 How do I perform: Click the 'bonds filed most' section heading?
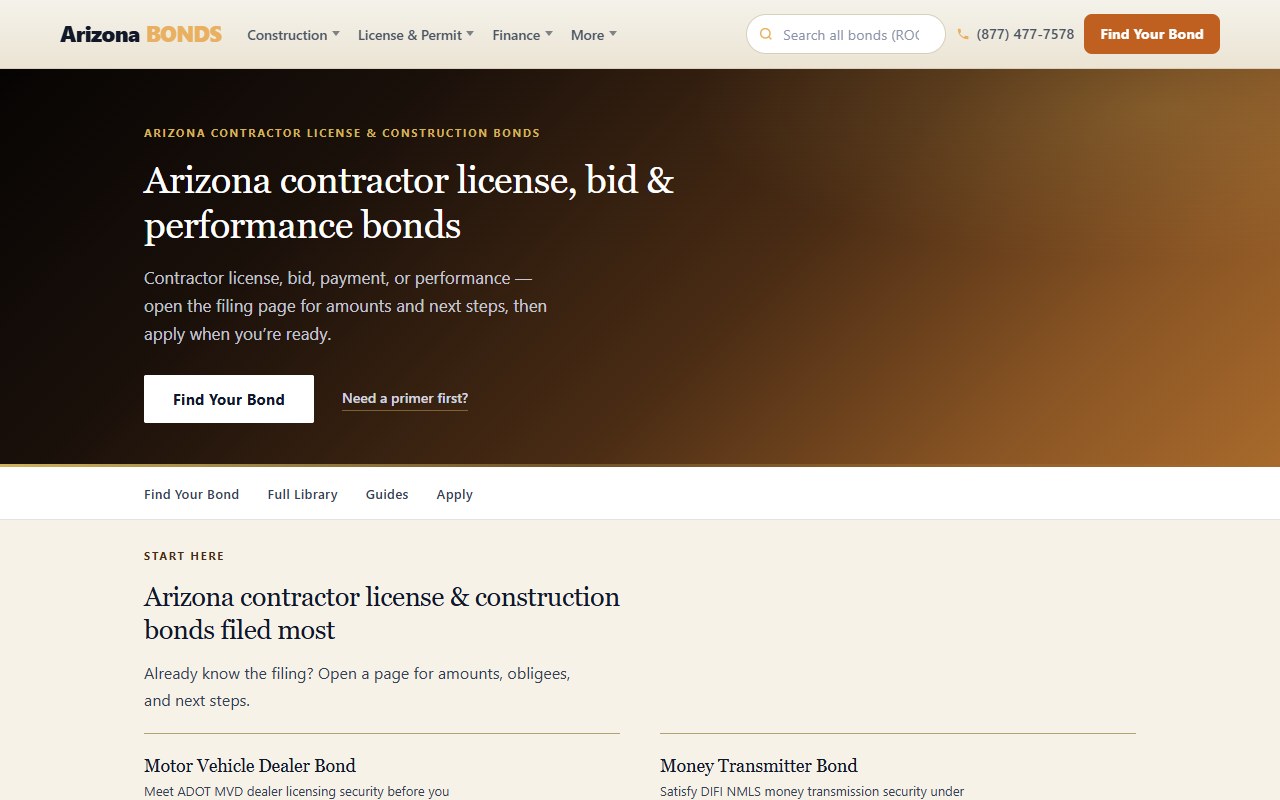tap(382, 613)
